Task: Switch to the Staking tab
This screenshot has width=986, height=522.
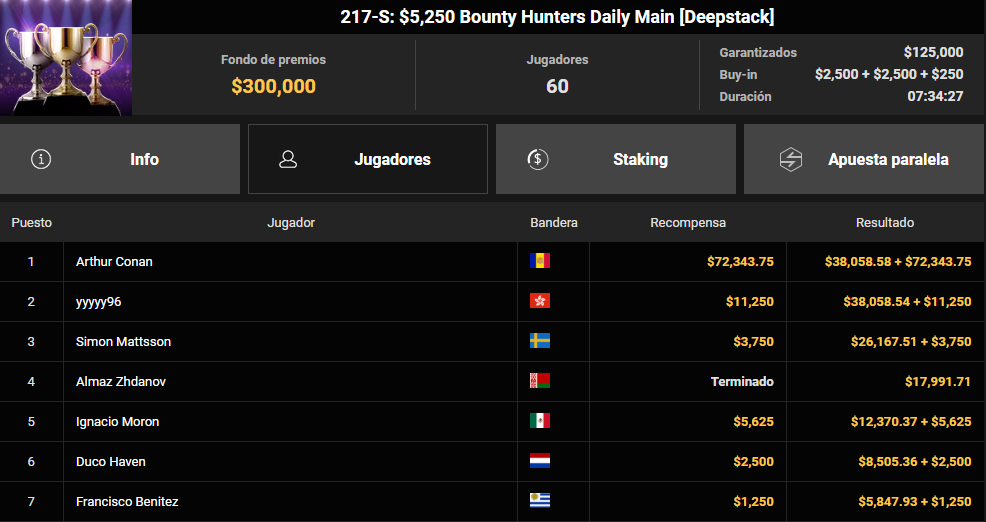Action: coord(616,159)
